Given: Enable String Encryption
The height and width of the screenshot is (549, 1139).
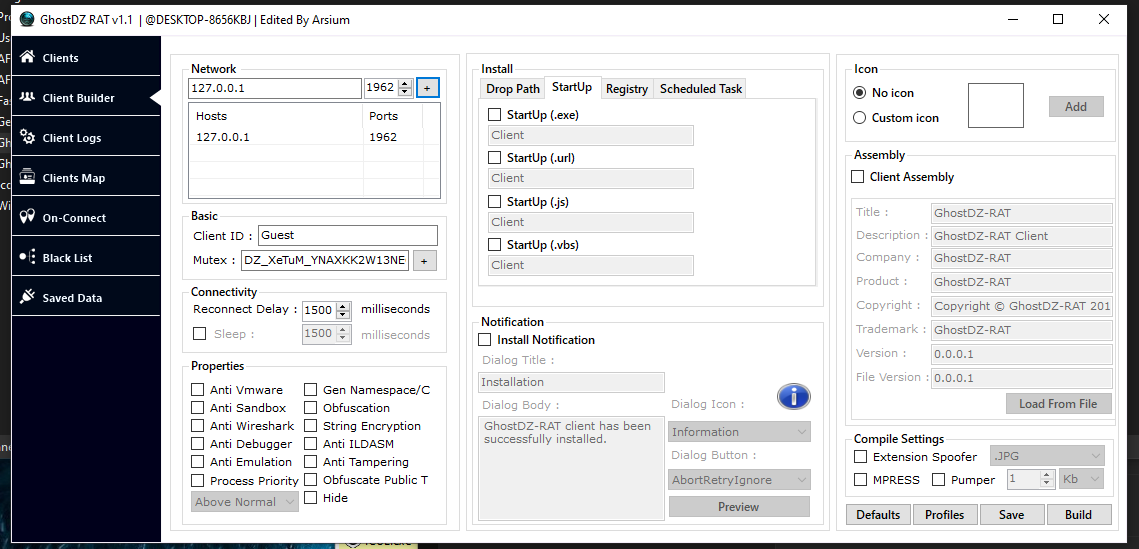Looking at the screenshot, I should (310, 426).
